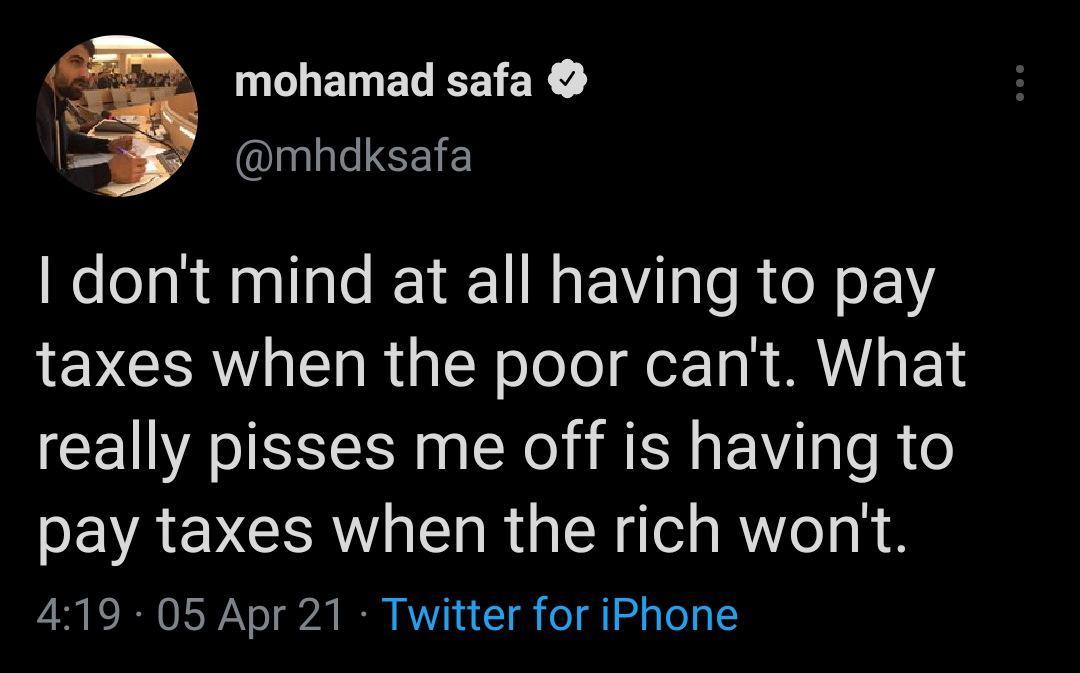Image resolution: width=1080 pixels, height=673 pixels.
Task: Click "safa" in the display name
Action: [489, 82]
